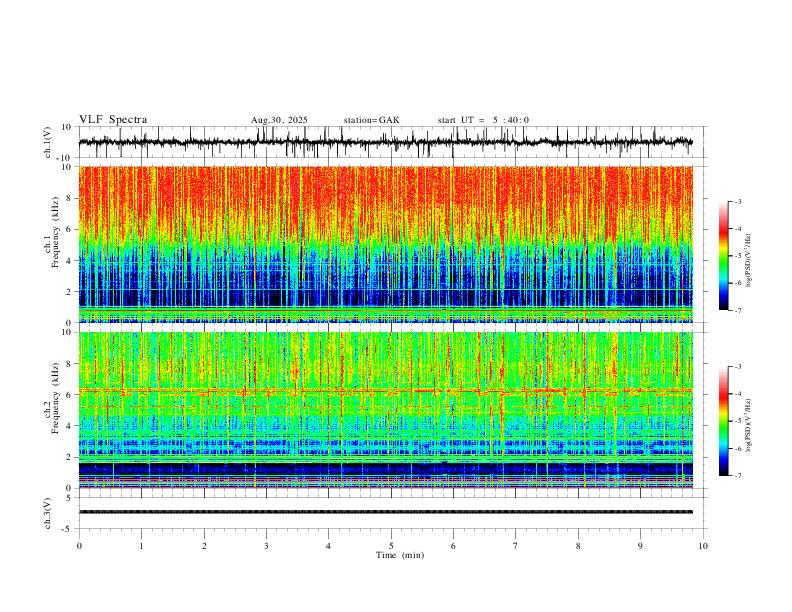Select the date text "Aug.30, 2025"
Image resolution: width=792 pixels, height=612 pixels.
(279, 120)
